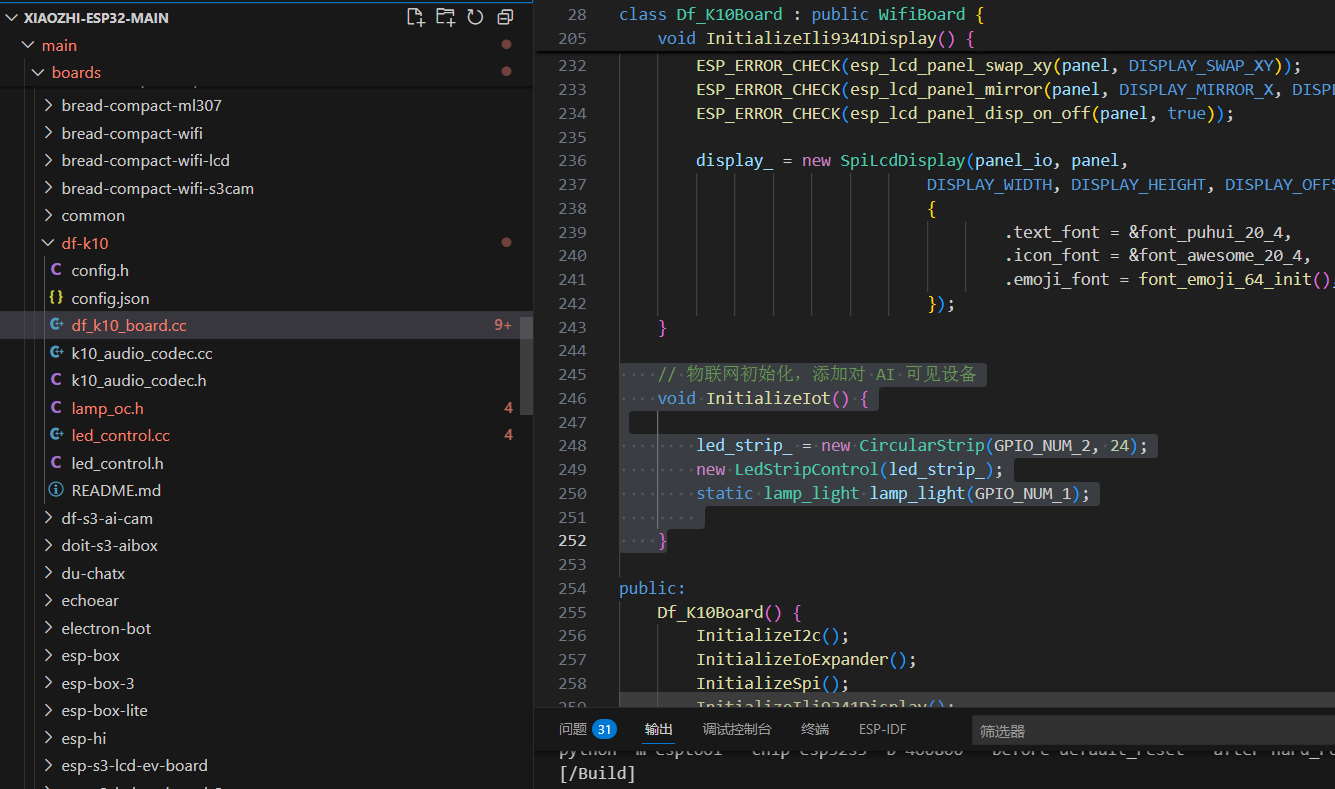Click the New Folder icon in explorer header

click(x=445, y=16)
